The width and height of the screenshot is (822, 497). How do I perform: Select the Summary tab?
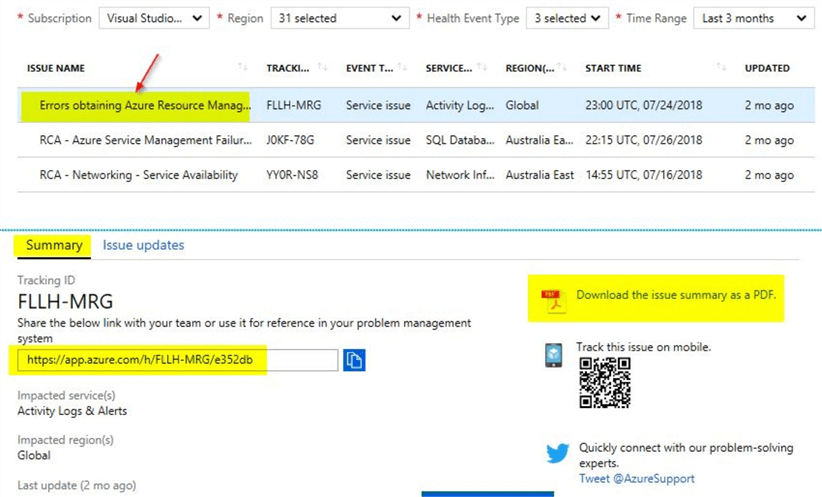(54, 245)
